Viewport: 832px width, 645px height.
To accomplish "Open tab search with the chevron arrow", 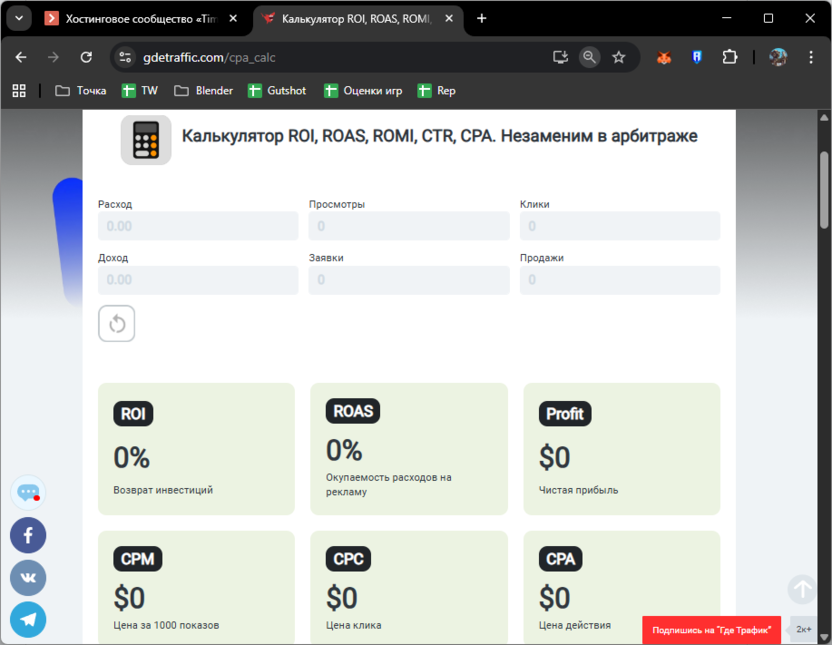I will point(18,18).
